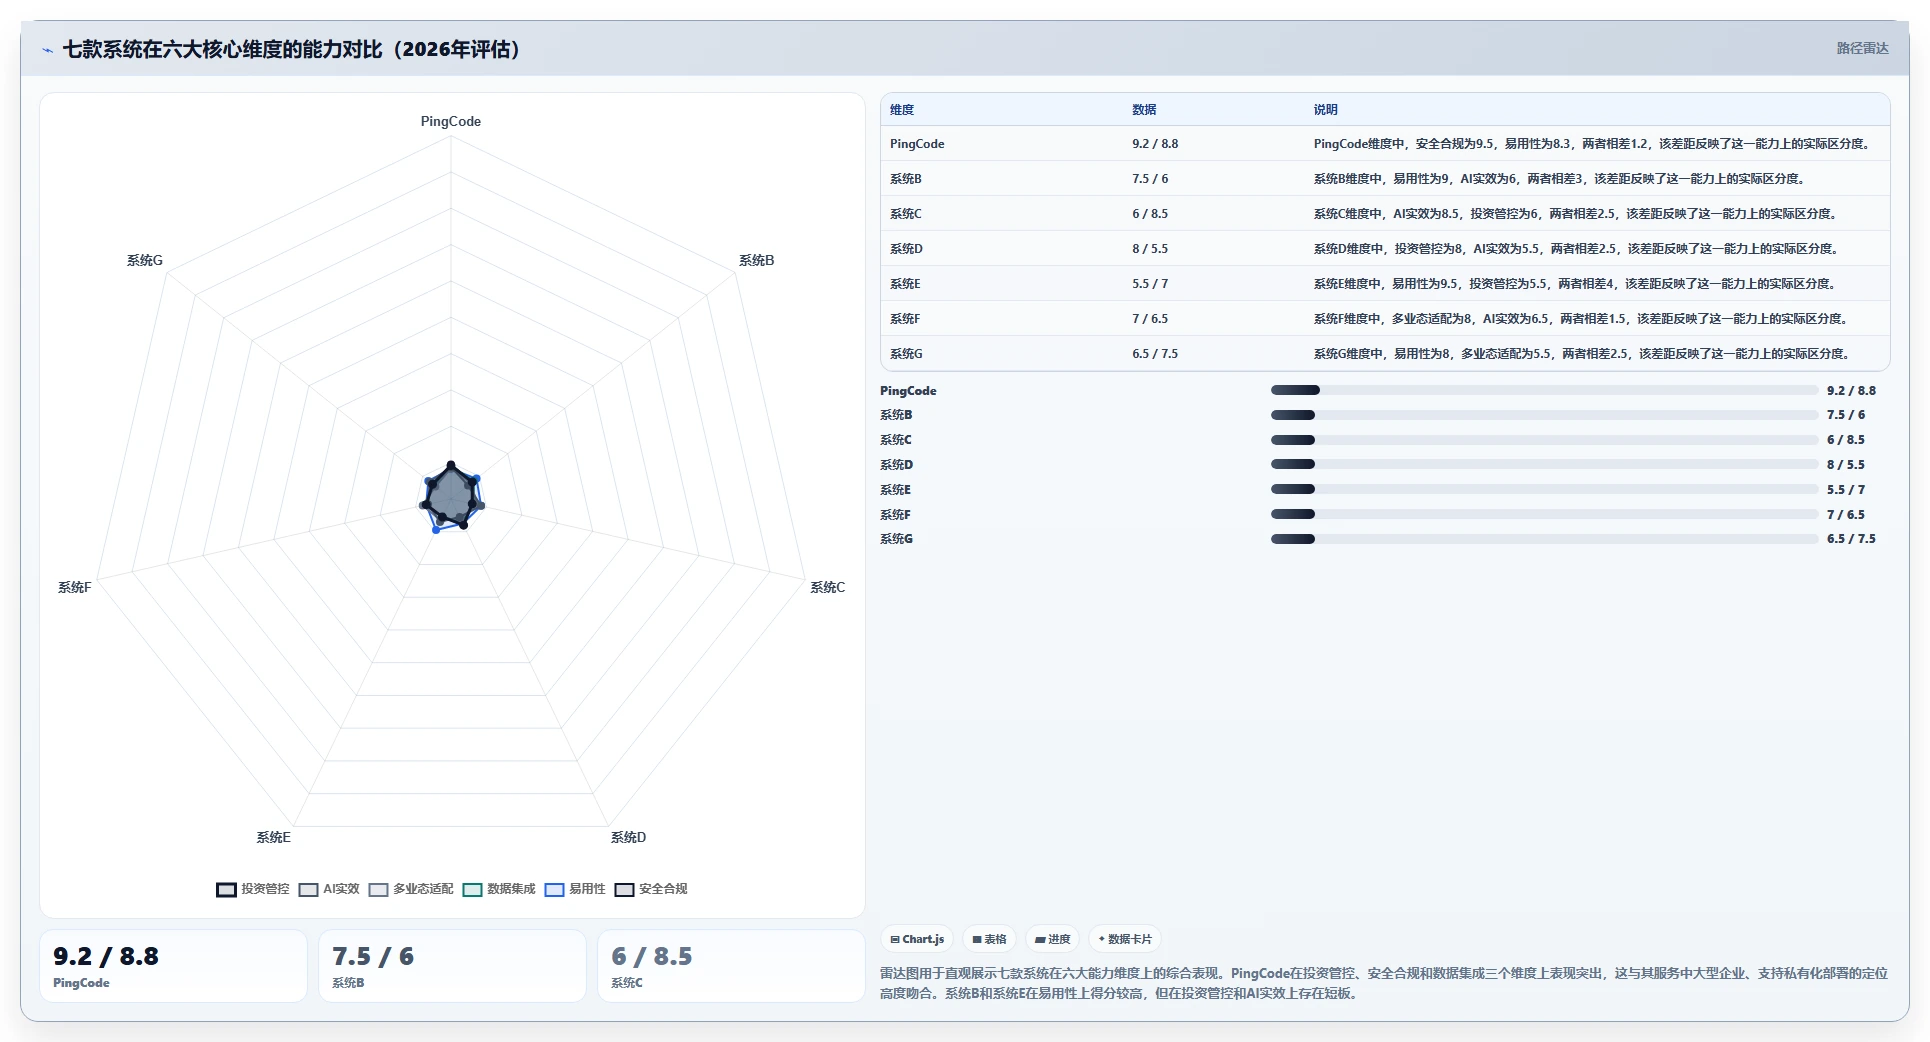The height and width of the screenshot is (1042, 1930).
Task: Open the 系统B 7.5 / 6 data card
Action: coord(452,966)
